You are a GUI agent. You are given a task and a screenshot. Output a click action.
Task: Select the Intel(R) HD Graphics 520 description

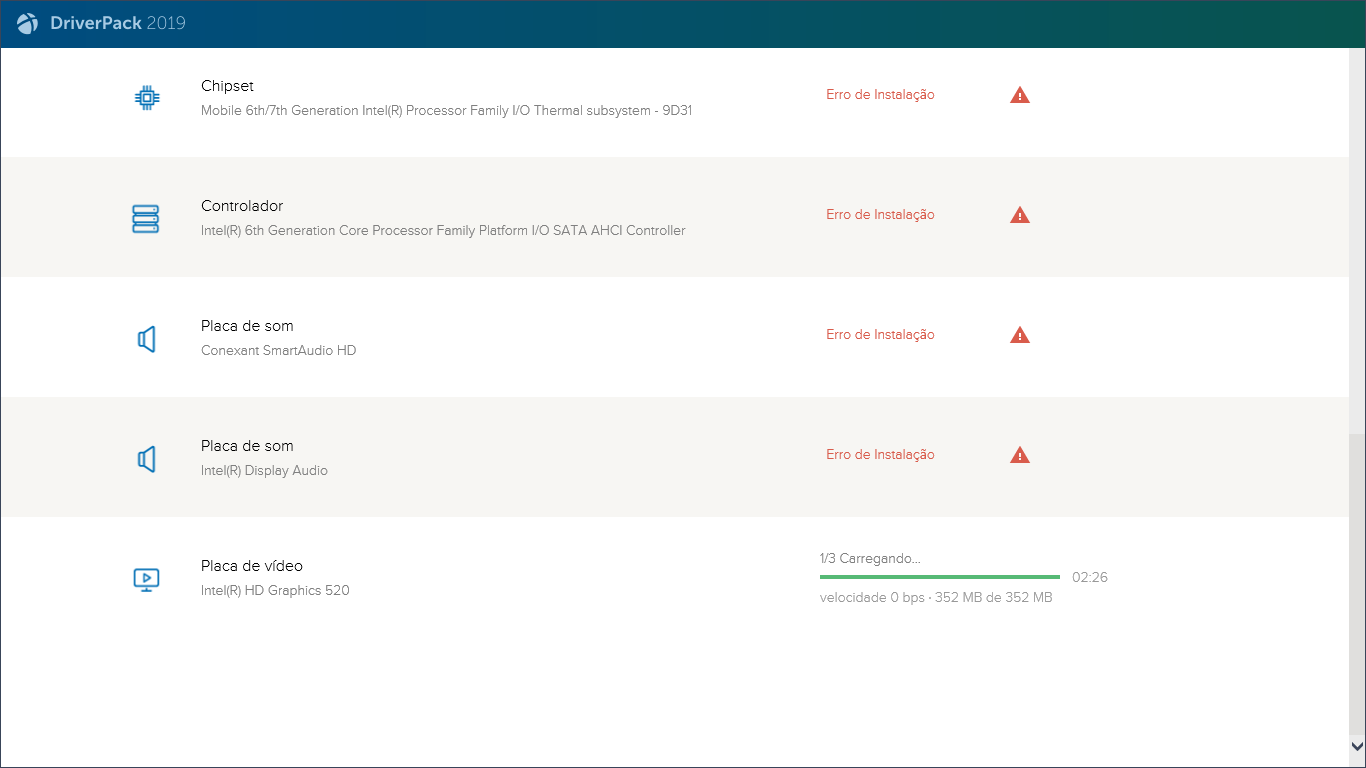point(275,591)
